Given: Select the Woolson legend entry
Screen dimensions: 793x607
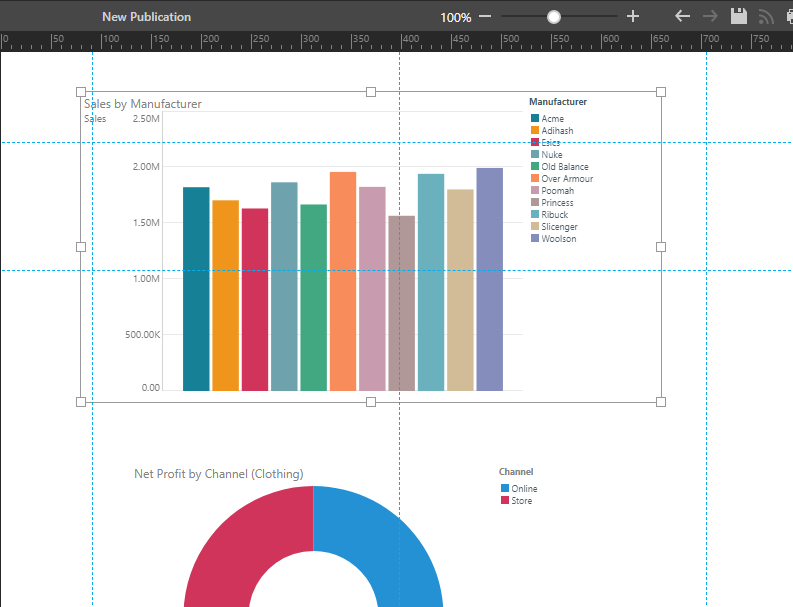Looking at the screenshot, I should 558,239.
